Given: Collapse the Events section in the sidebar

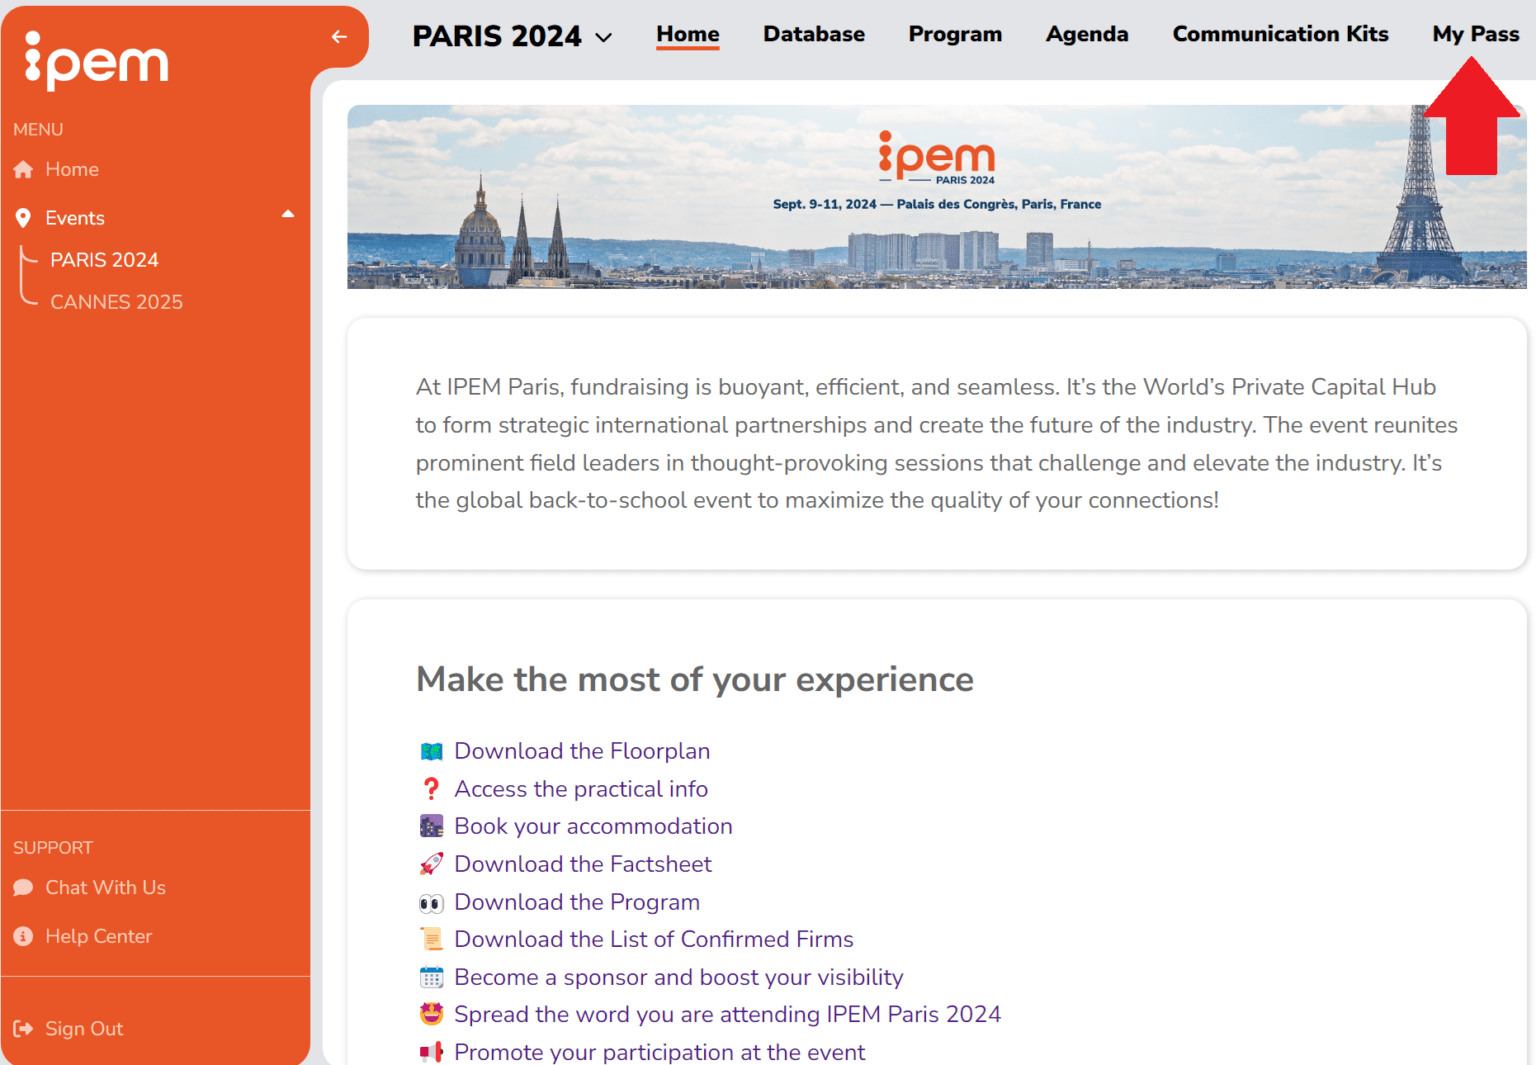Looking at the screenshot, I should point(288,213).
